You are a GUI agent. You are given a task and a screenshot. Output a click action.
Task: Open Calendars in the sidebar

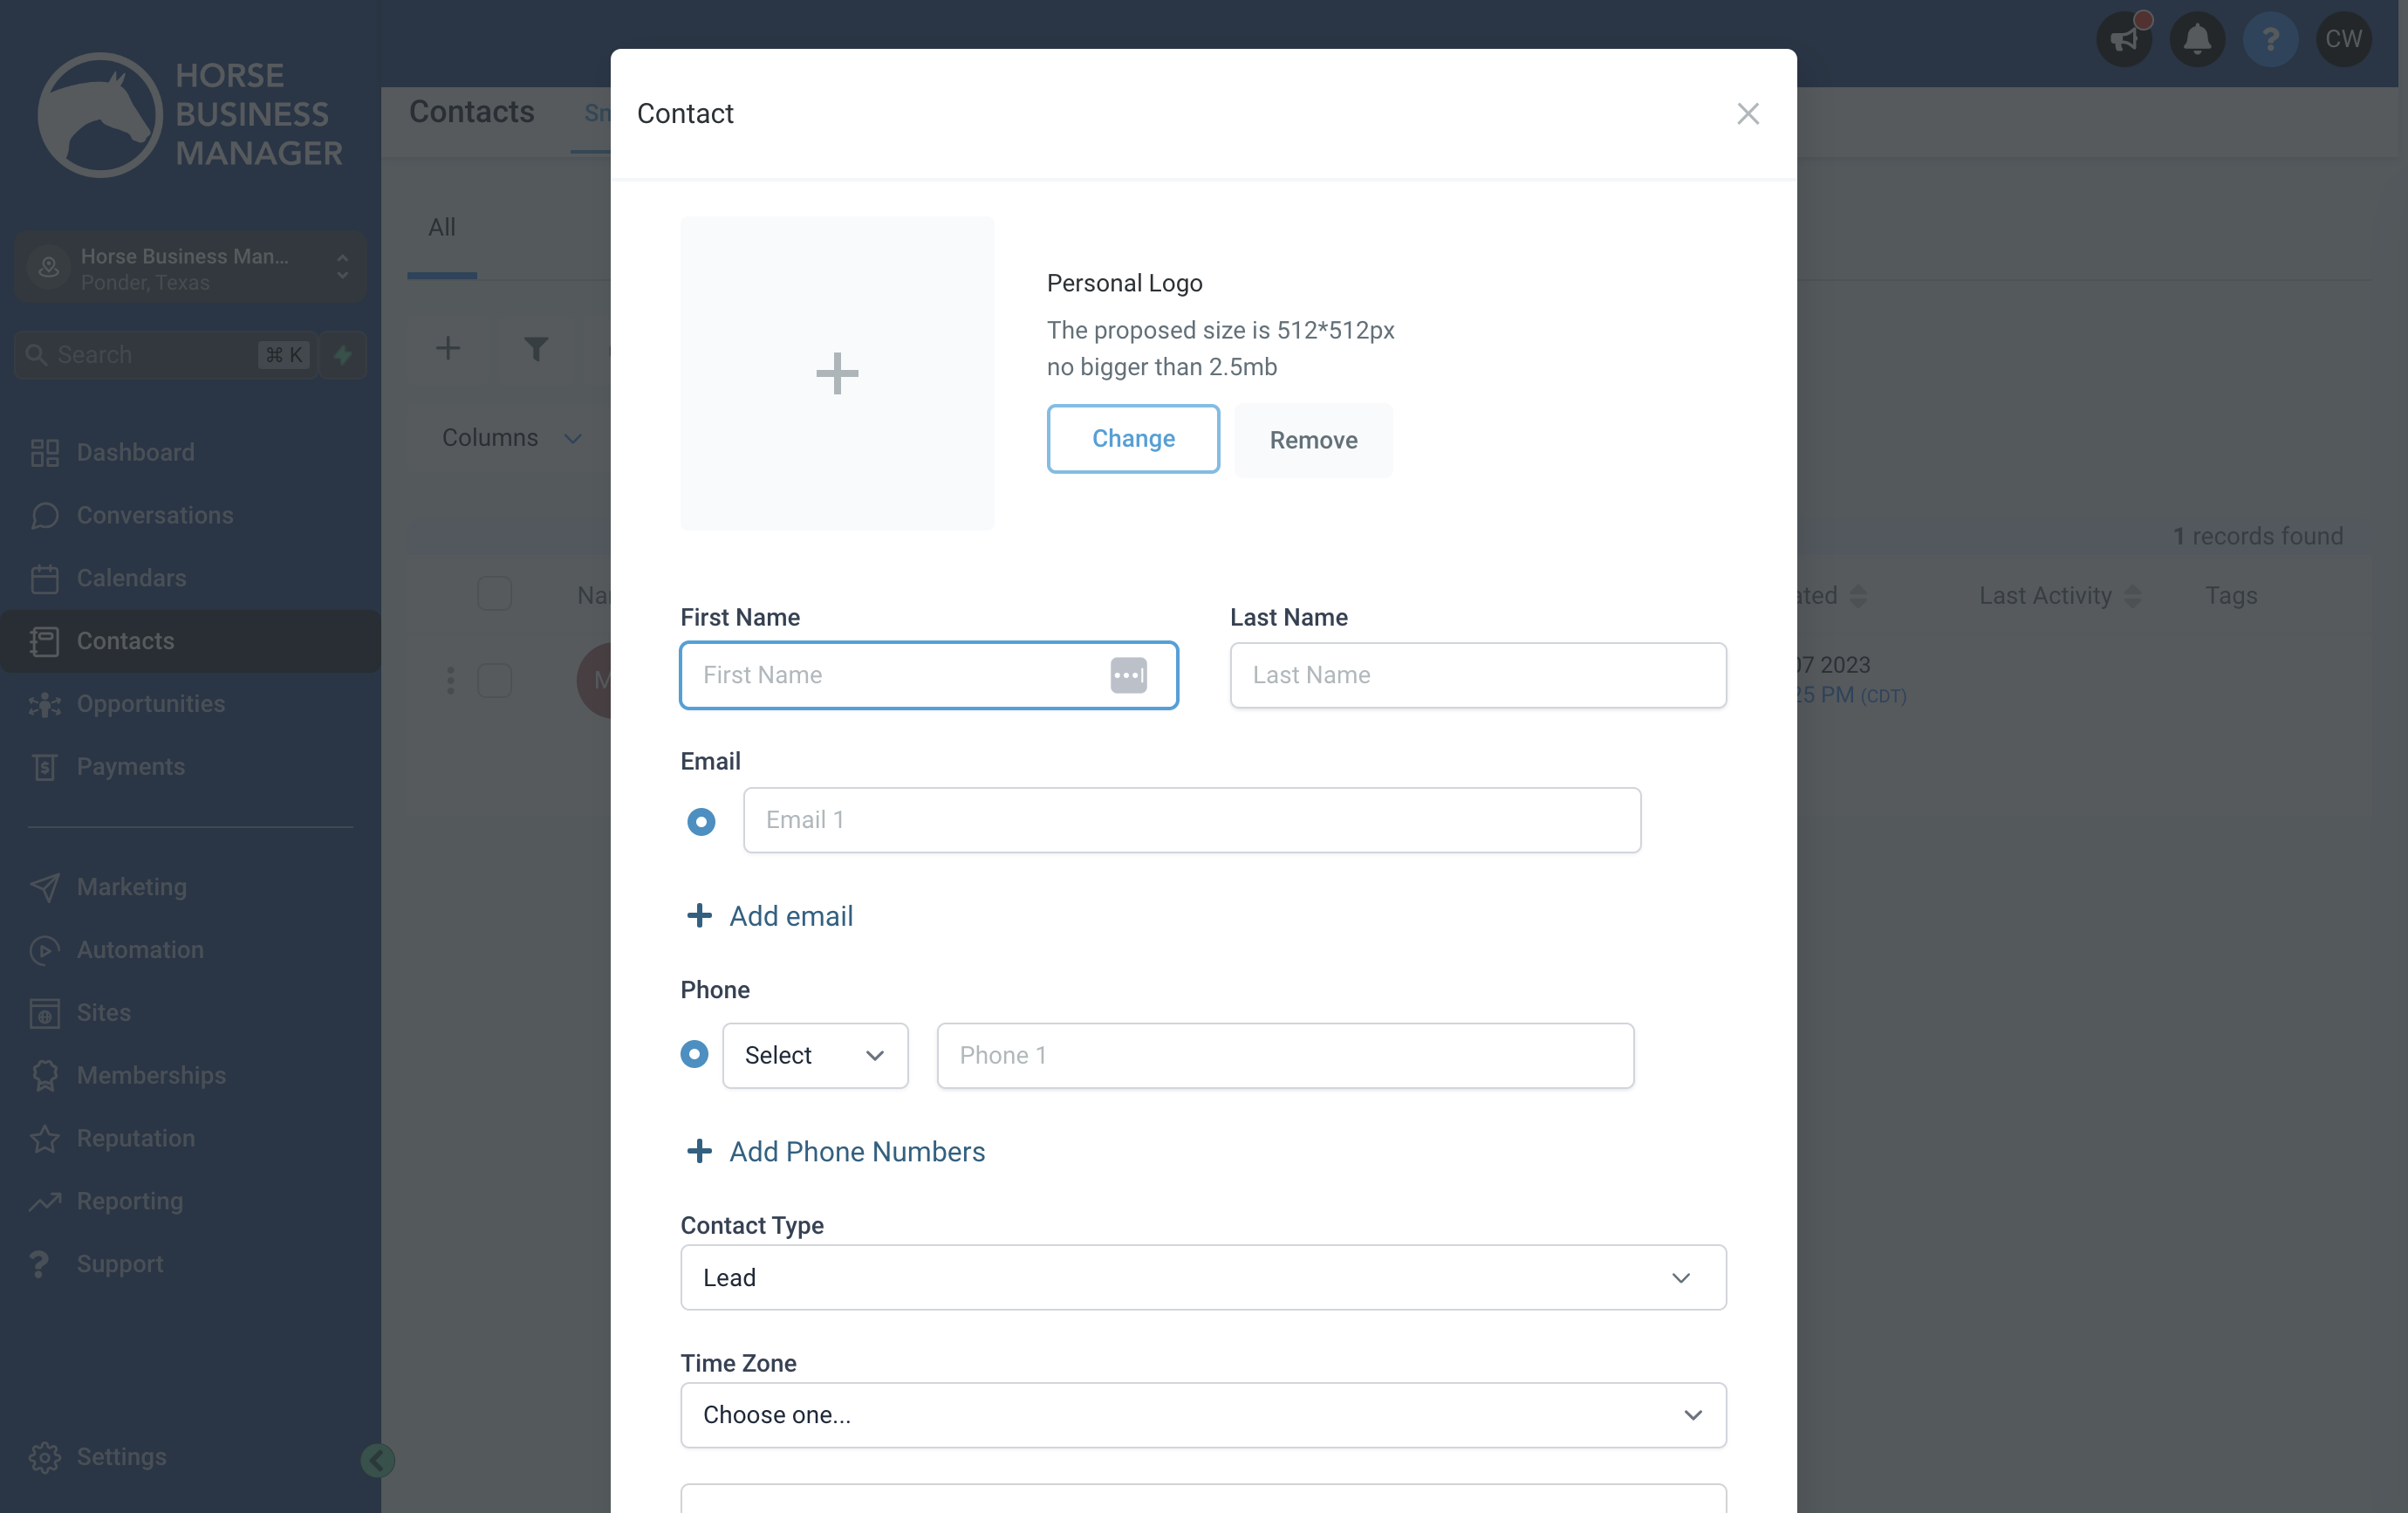tap(190, 578)
